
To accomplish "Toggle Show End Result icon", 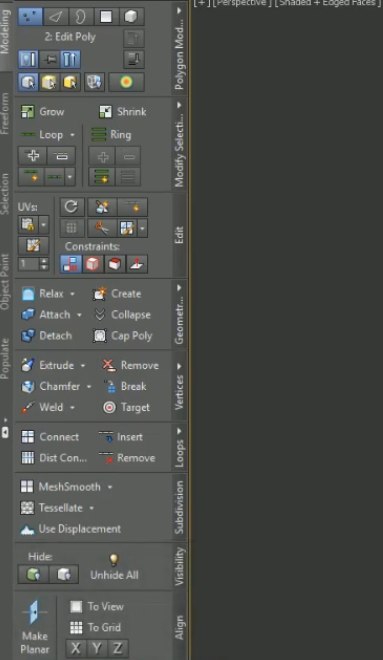I will (70, 59).
